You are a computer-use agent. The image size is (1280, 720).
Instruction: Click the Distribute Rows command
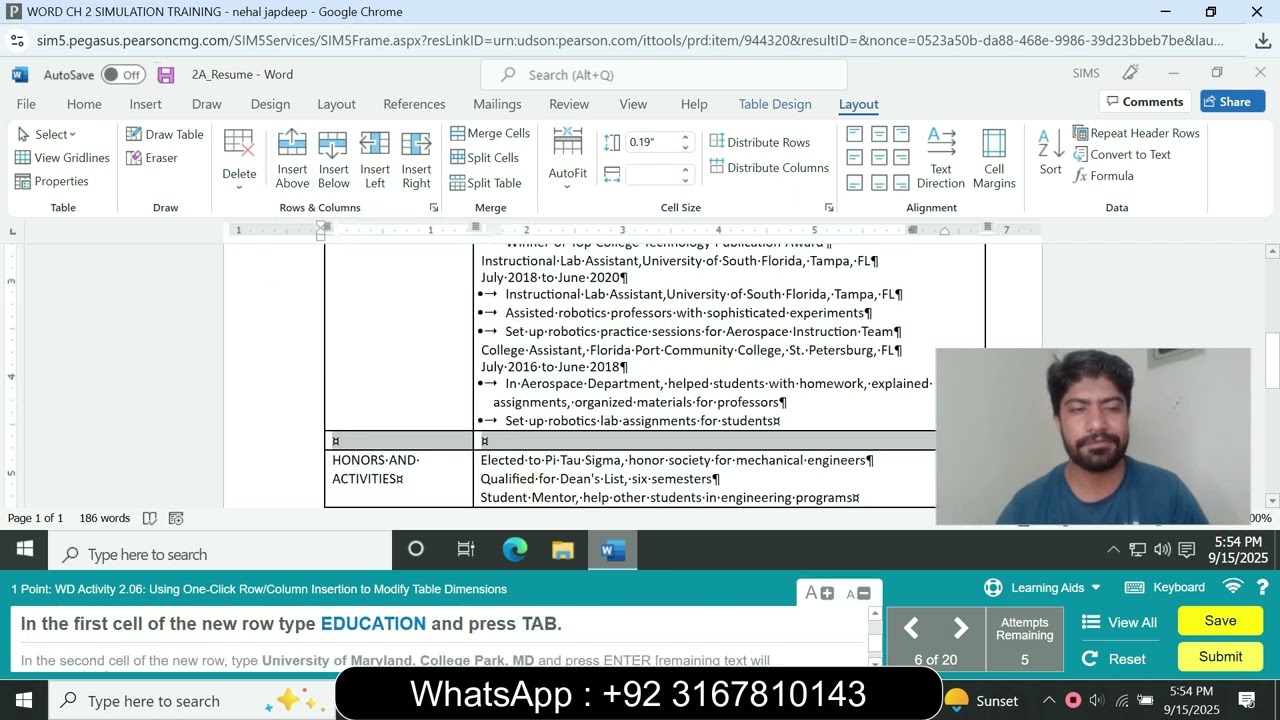[x=760, y=142]
